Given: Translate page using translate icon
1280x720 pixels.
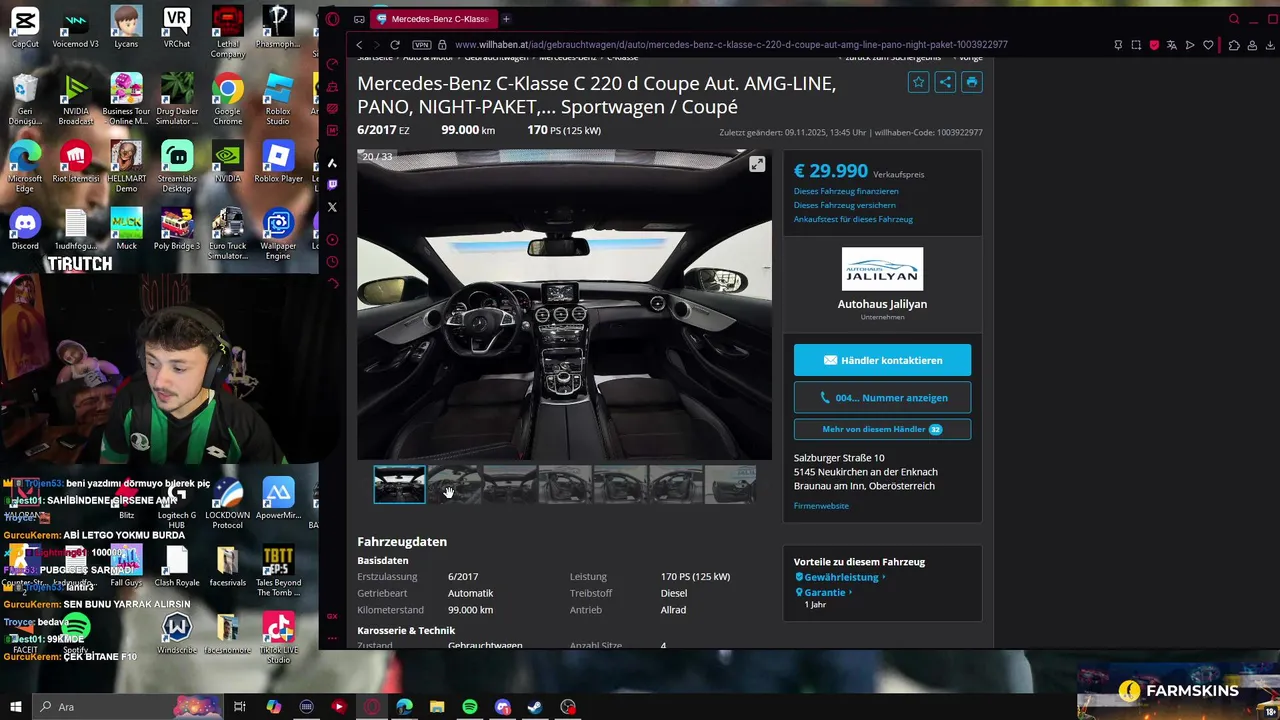Looking at the screenshot, I should point(1172,45).
